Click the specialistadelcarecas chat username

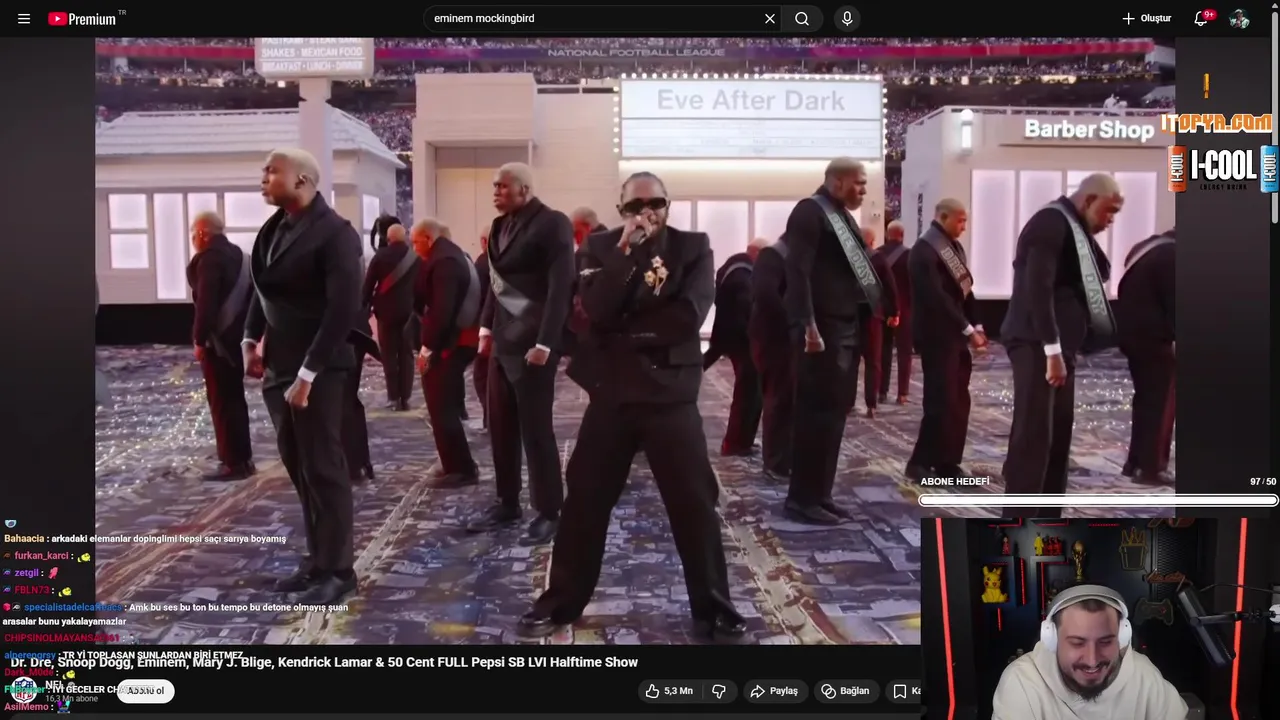(x=73, y=607)
